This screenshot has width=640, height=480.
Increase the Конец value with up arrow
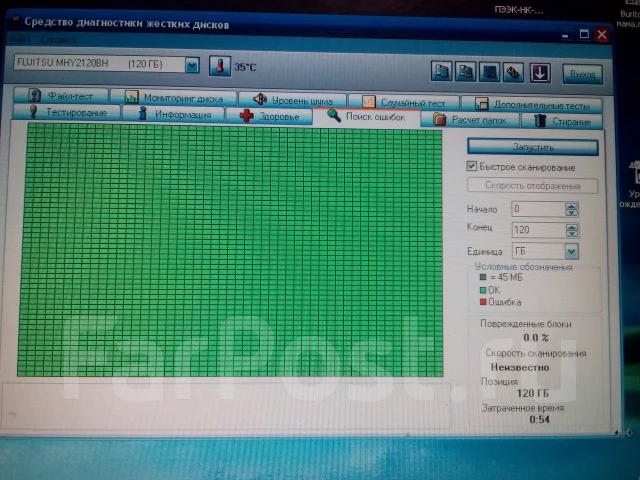click(x=572, y=227)
